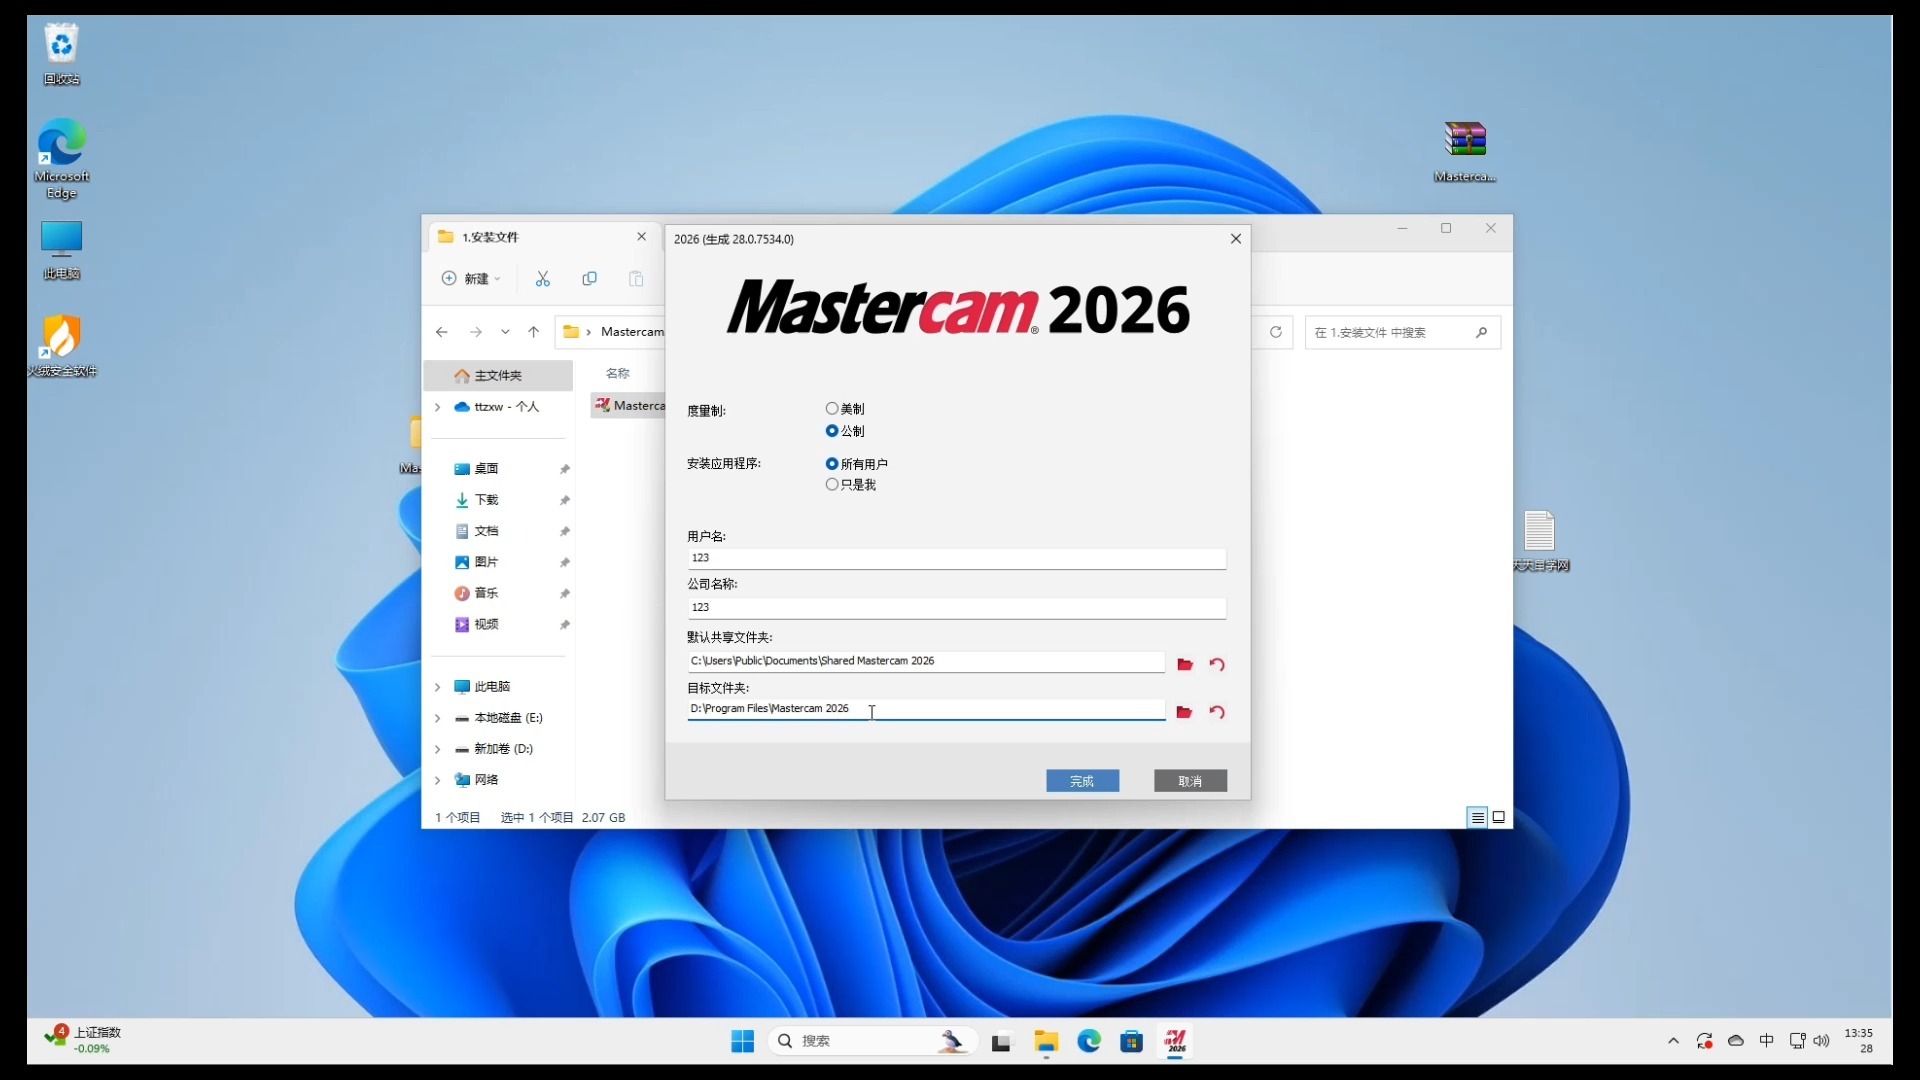Viewport: 1920px width, 1080px height.
Task: Unpin 桌面 from quick access
Action: tap(565, 469)
